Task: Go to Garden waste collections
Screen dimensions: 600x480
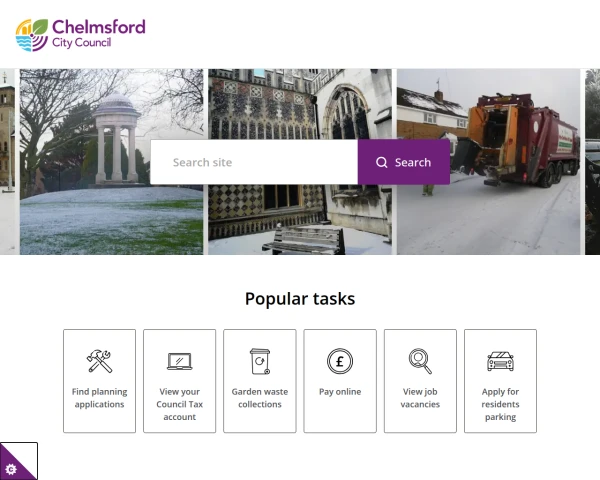Action: pyautogui.click(x=260, y=398)
